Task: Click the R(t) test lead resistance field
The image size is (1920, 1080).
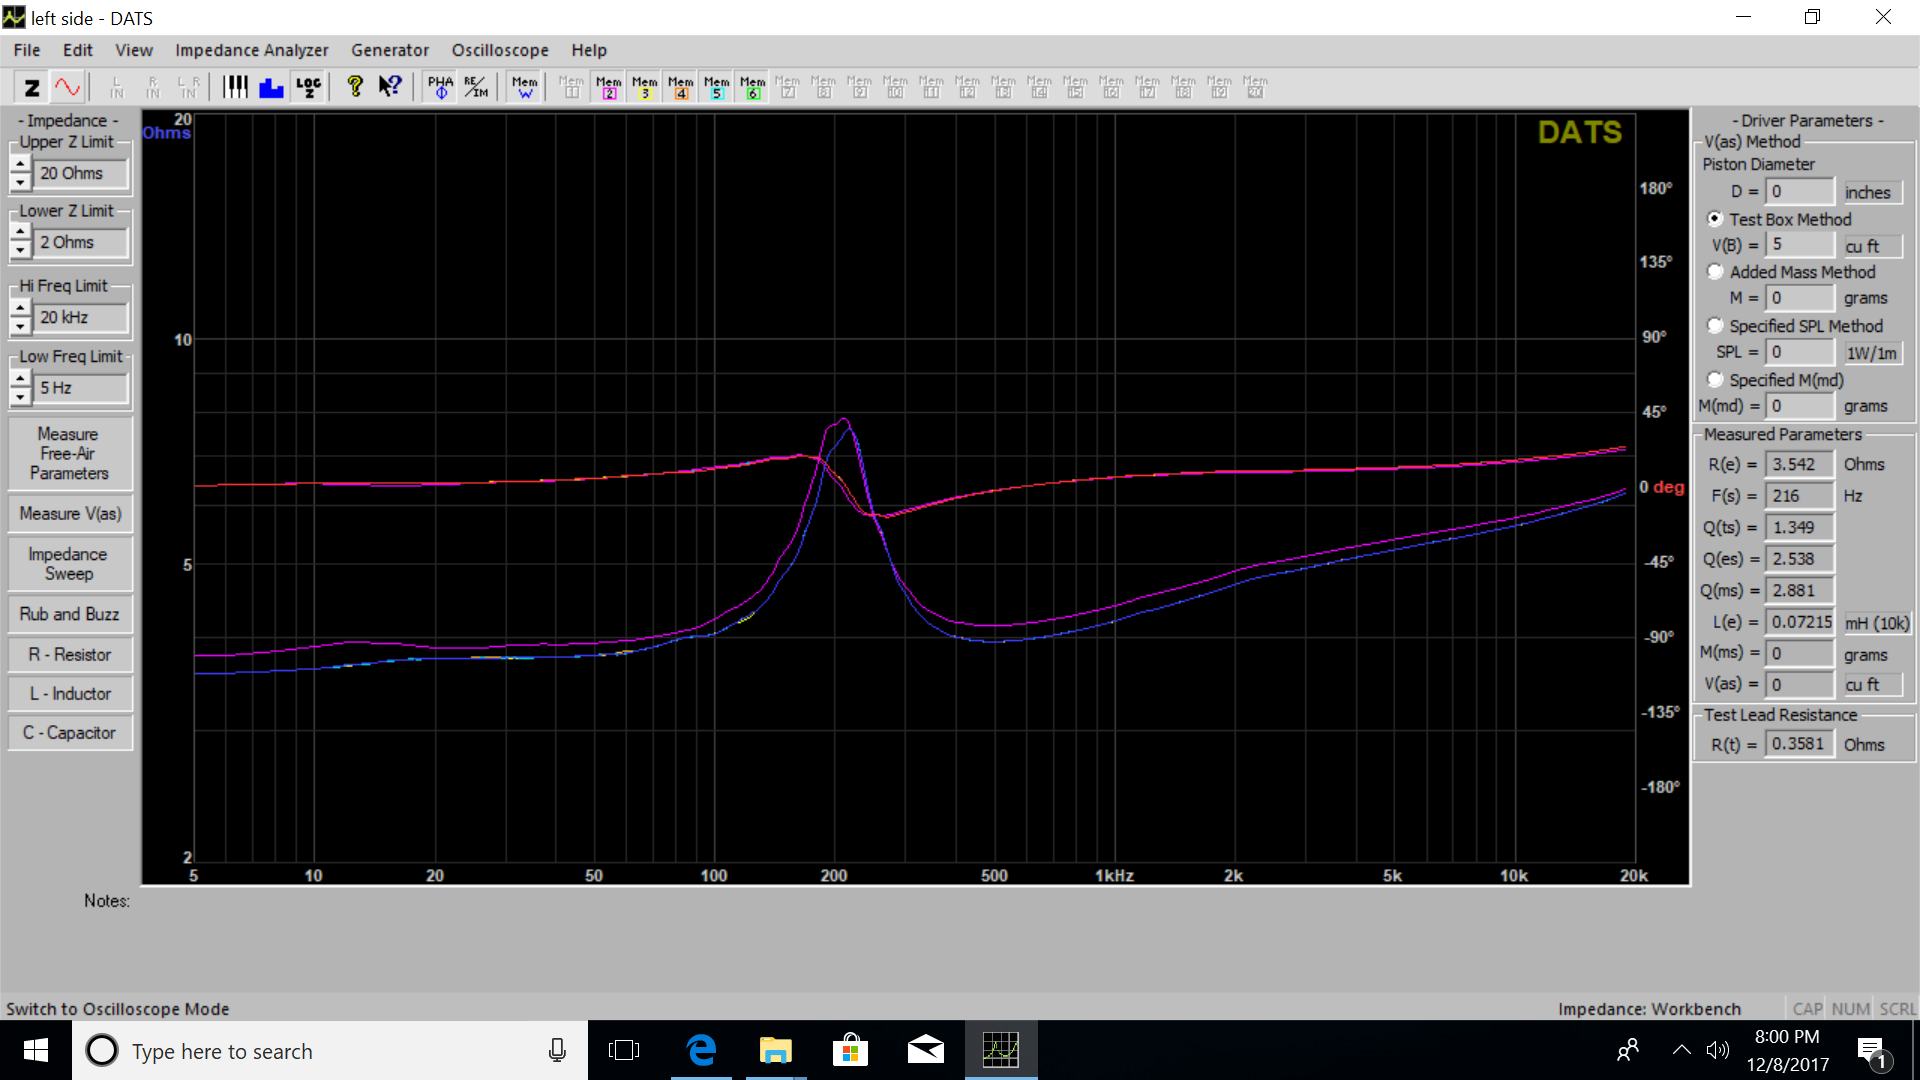Action: coord(1800,744)
